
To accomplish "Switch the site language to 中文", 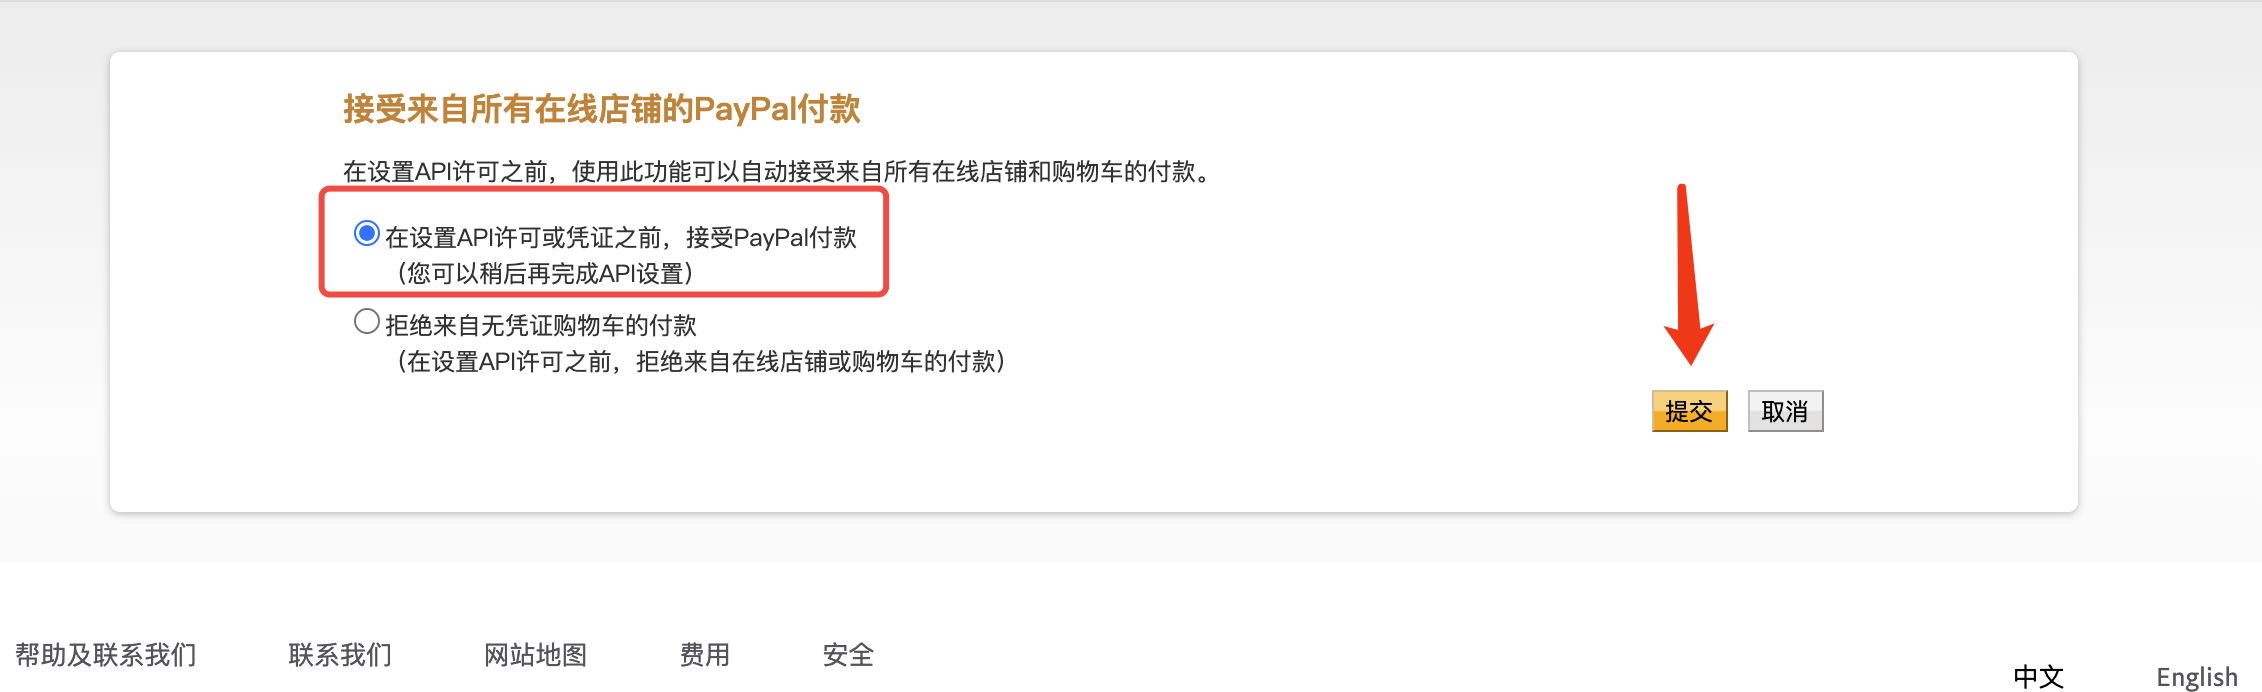I will [x=2039, y=677].
